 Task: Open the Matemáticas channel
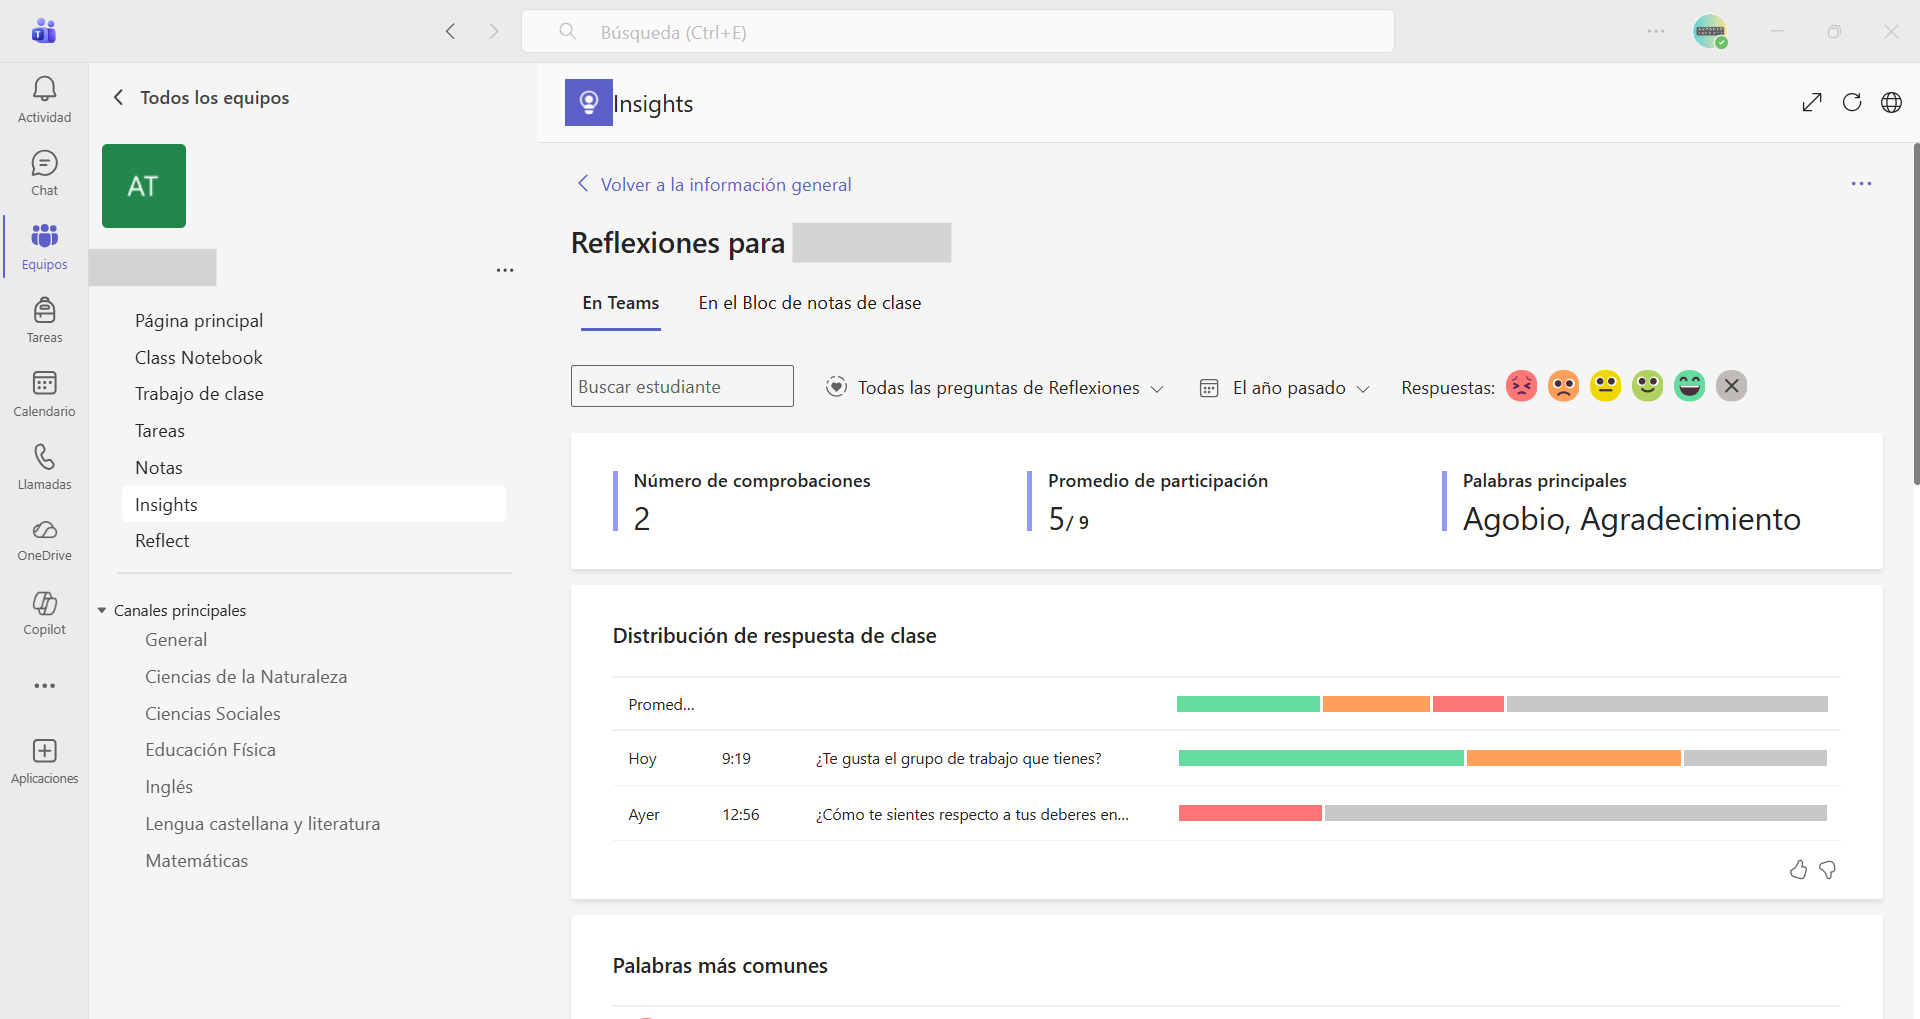pos(197,861)
